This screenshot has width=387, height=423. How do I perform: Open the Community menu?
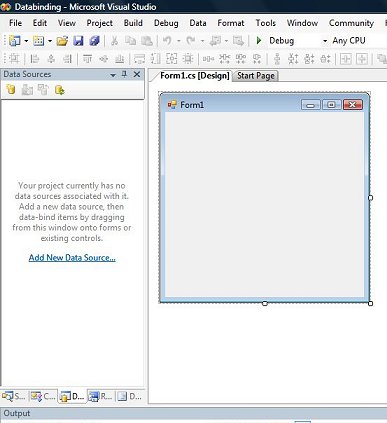351,23
